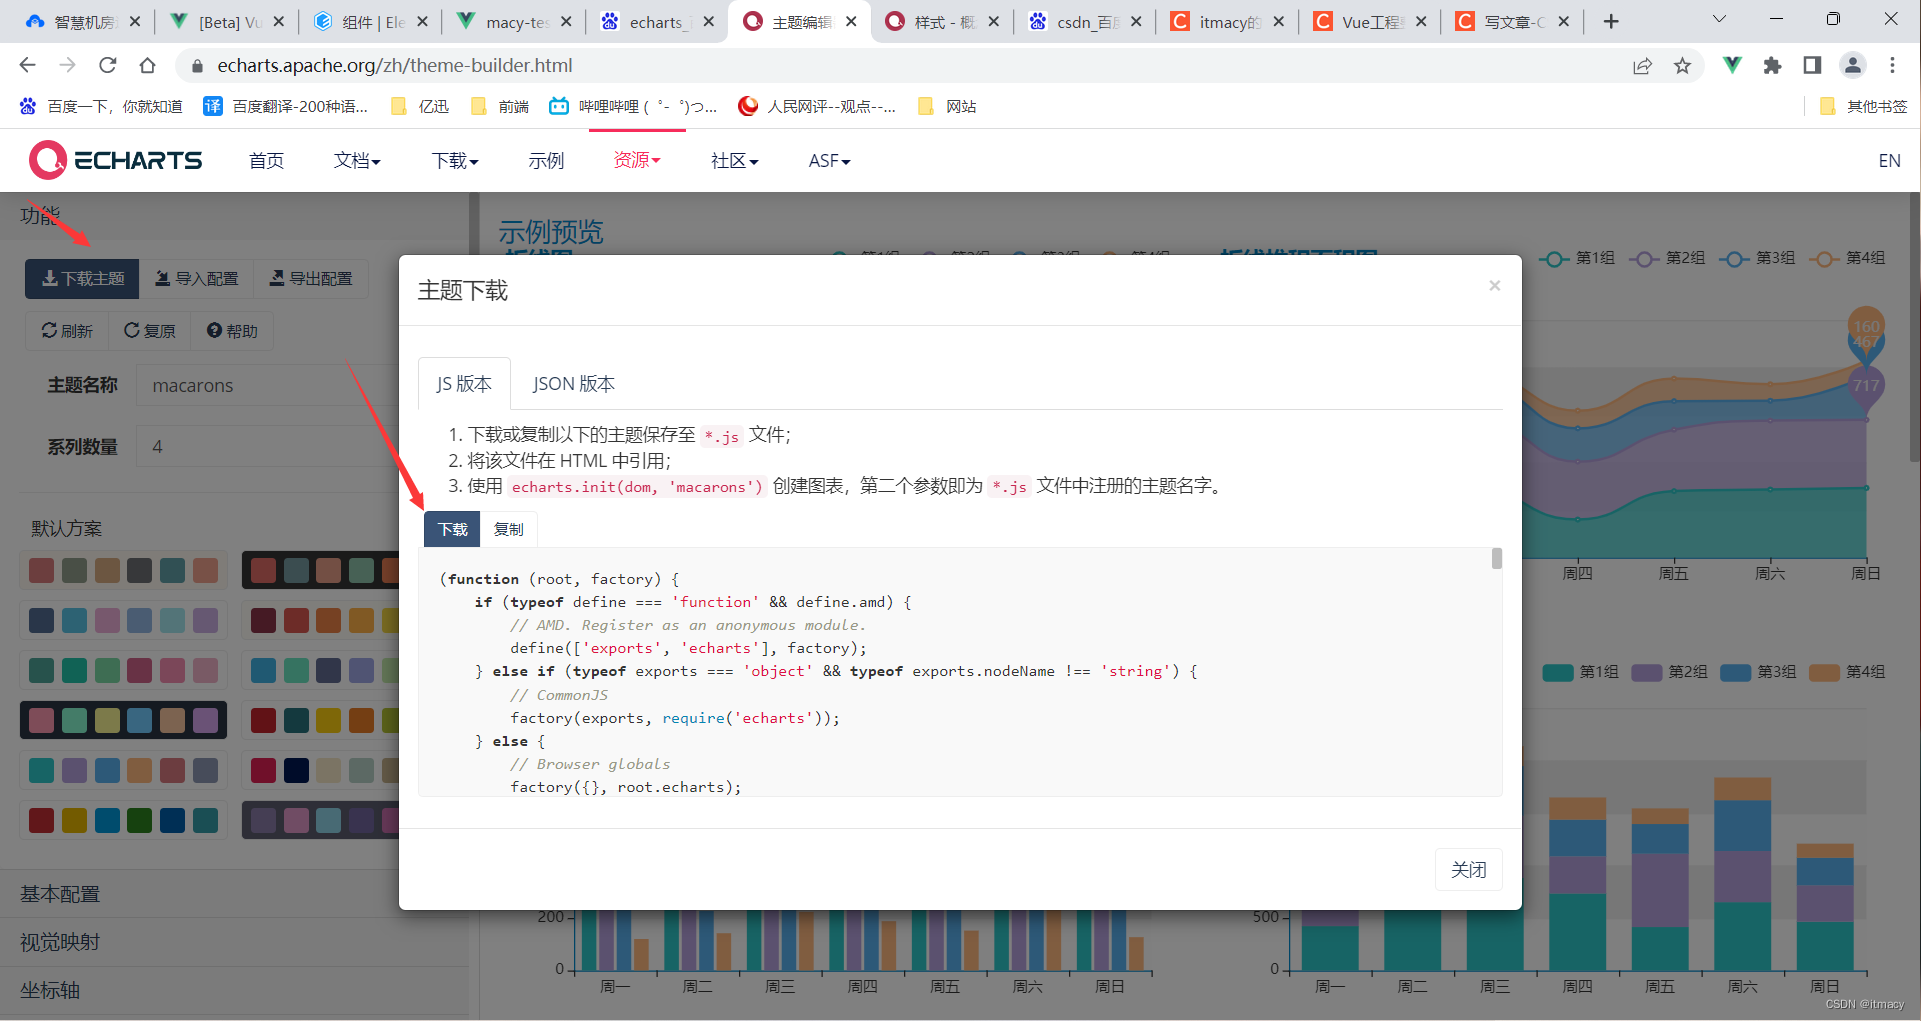
Task: Click the ECharts logo in header
Action: 116,160
